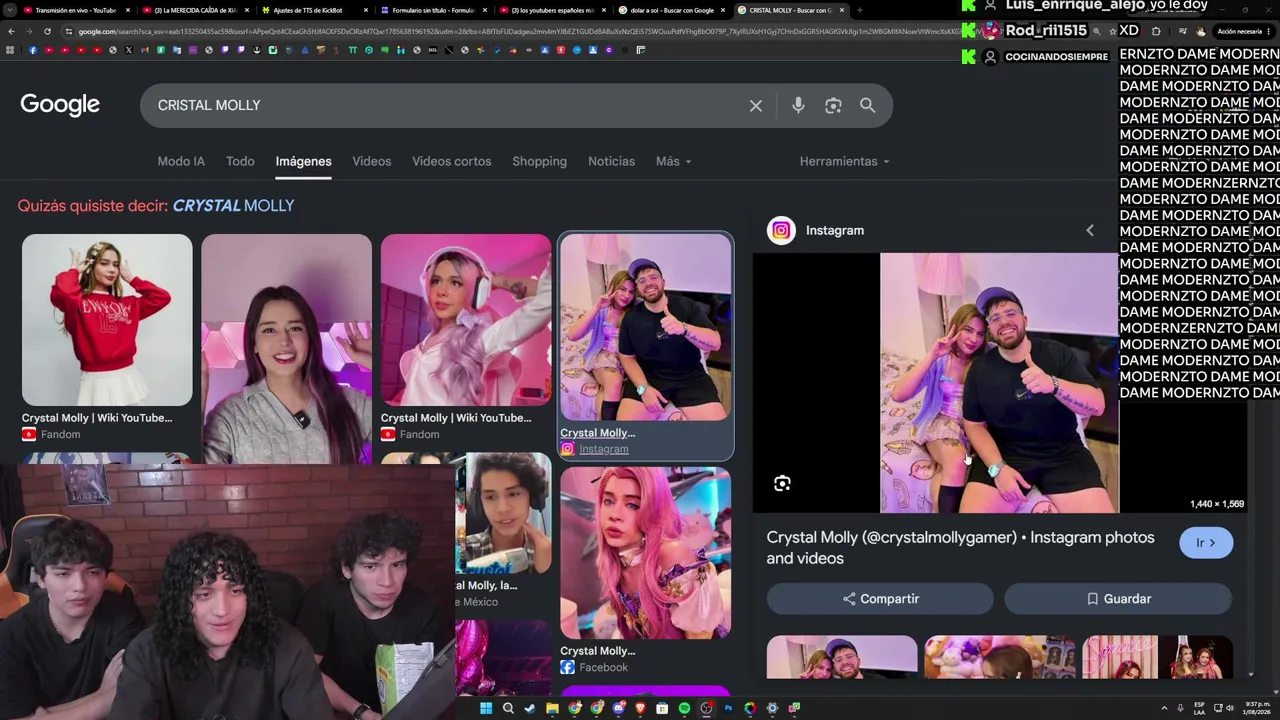Screen dimensions: 1280x720
Task: Open pink hair headphones Wiki thumbnail
Action: (x=466, y=320)
